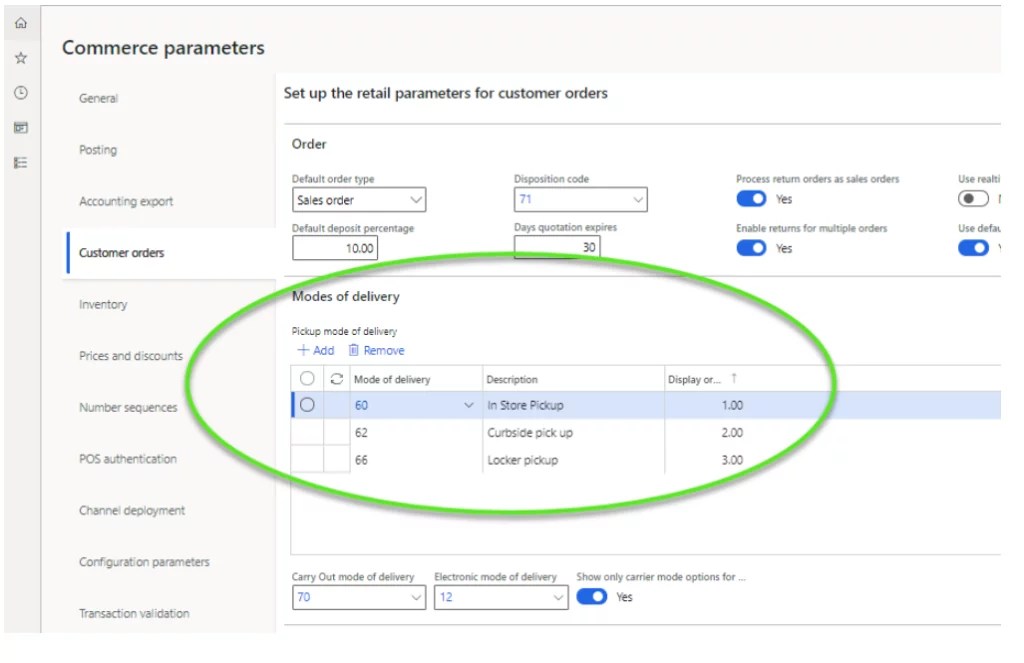
Task: Switch to the Inventory section
Action: [x=103, y=304]
